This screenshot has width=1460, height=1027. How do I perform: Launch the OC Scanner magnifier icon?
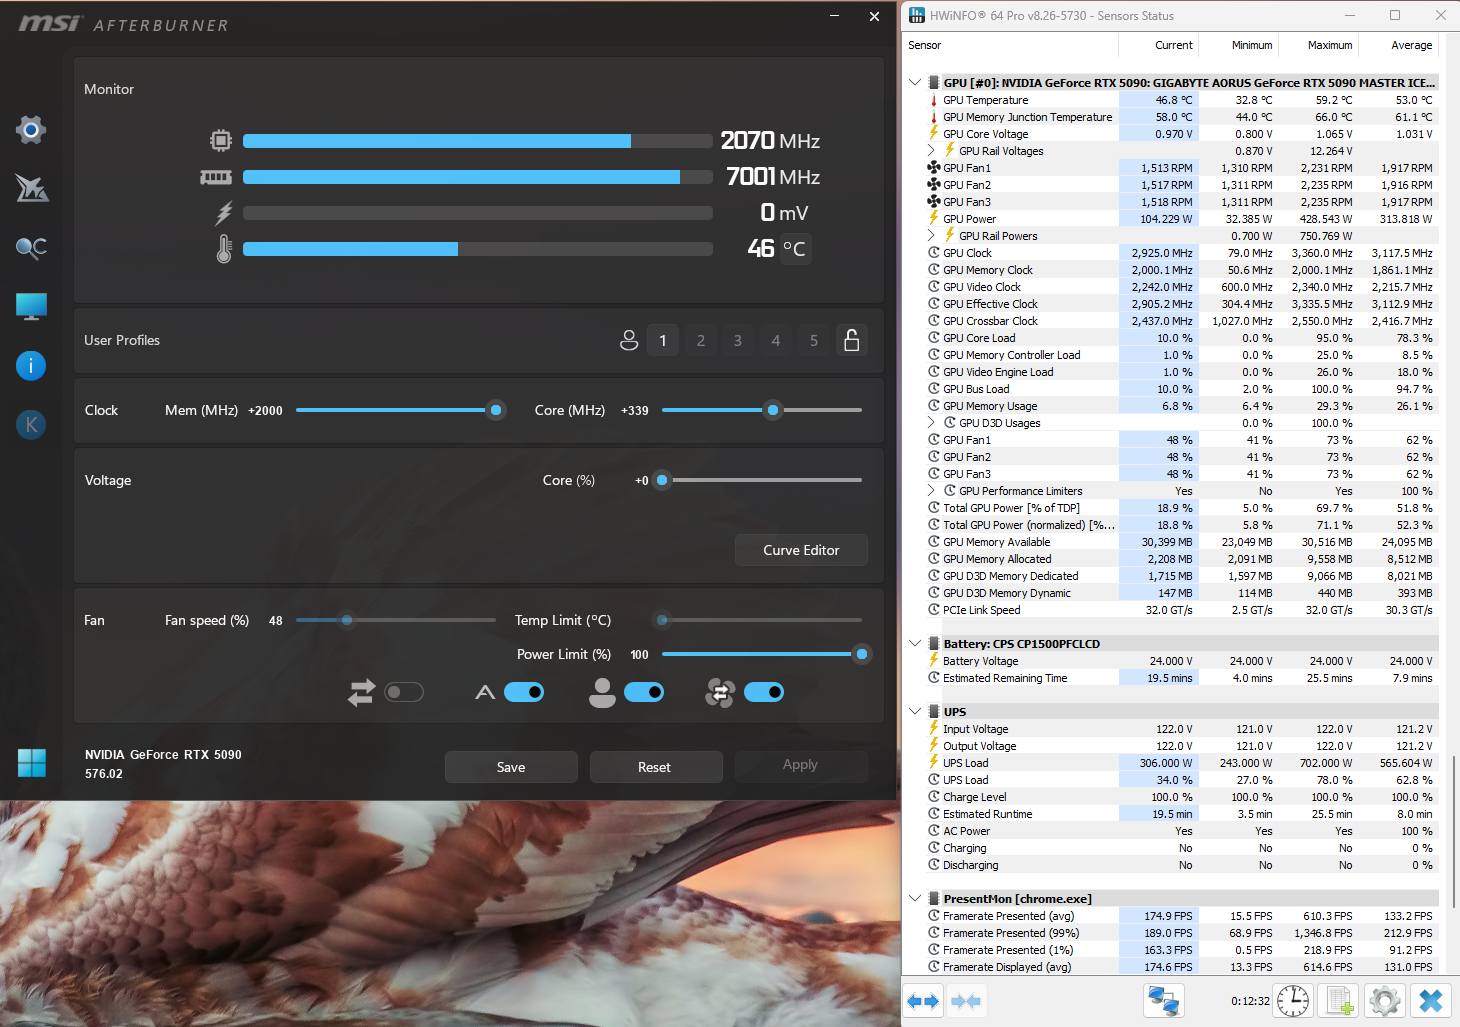tap(31, 248)
